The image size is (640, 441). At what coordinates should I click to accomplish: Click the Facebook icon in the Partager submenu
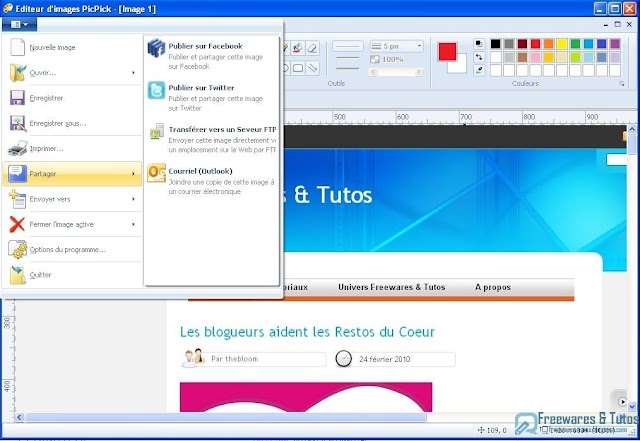point(156,49)
